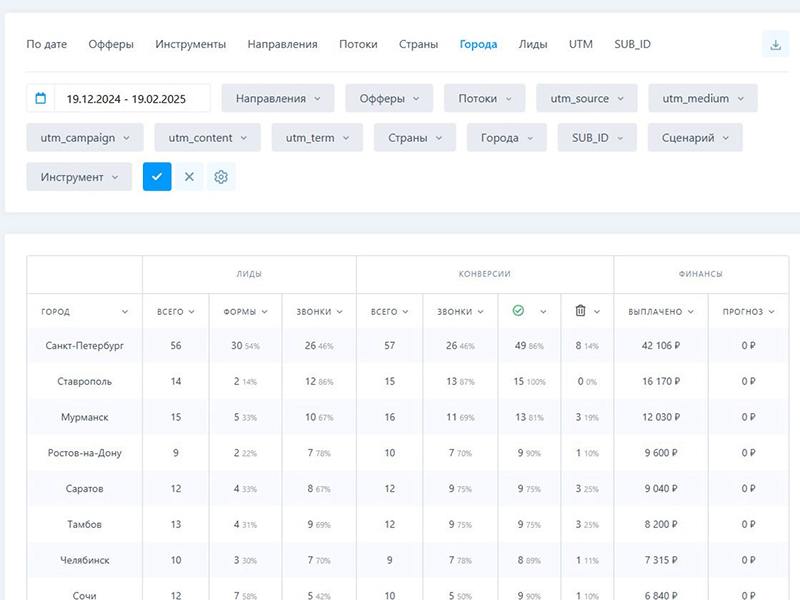Sort by ВСЕГО column under Лиды
The height and width of the screenshot is (600, 800).
(x=176, y=311)
